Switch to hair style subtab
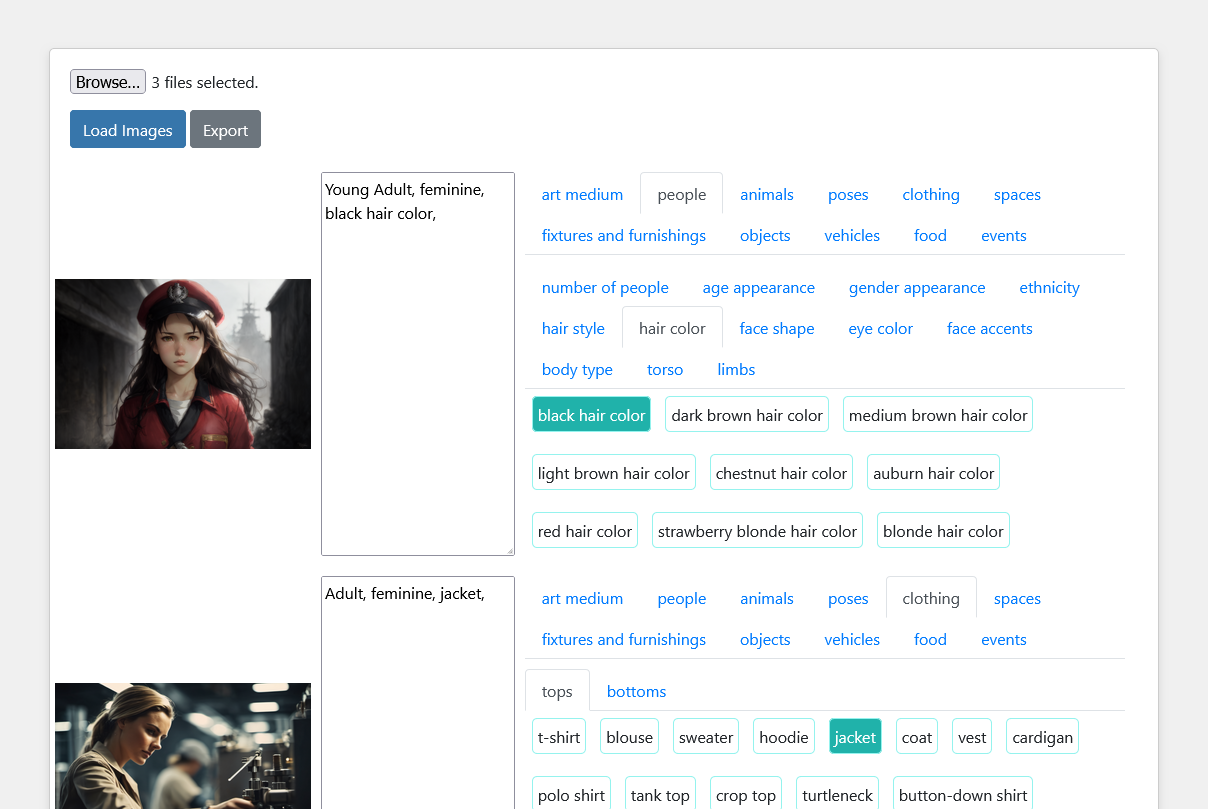The width and height of the screenshot is (1208, 809). tap(573, 328)
